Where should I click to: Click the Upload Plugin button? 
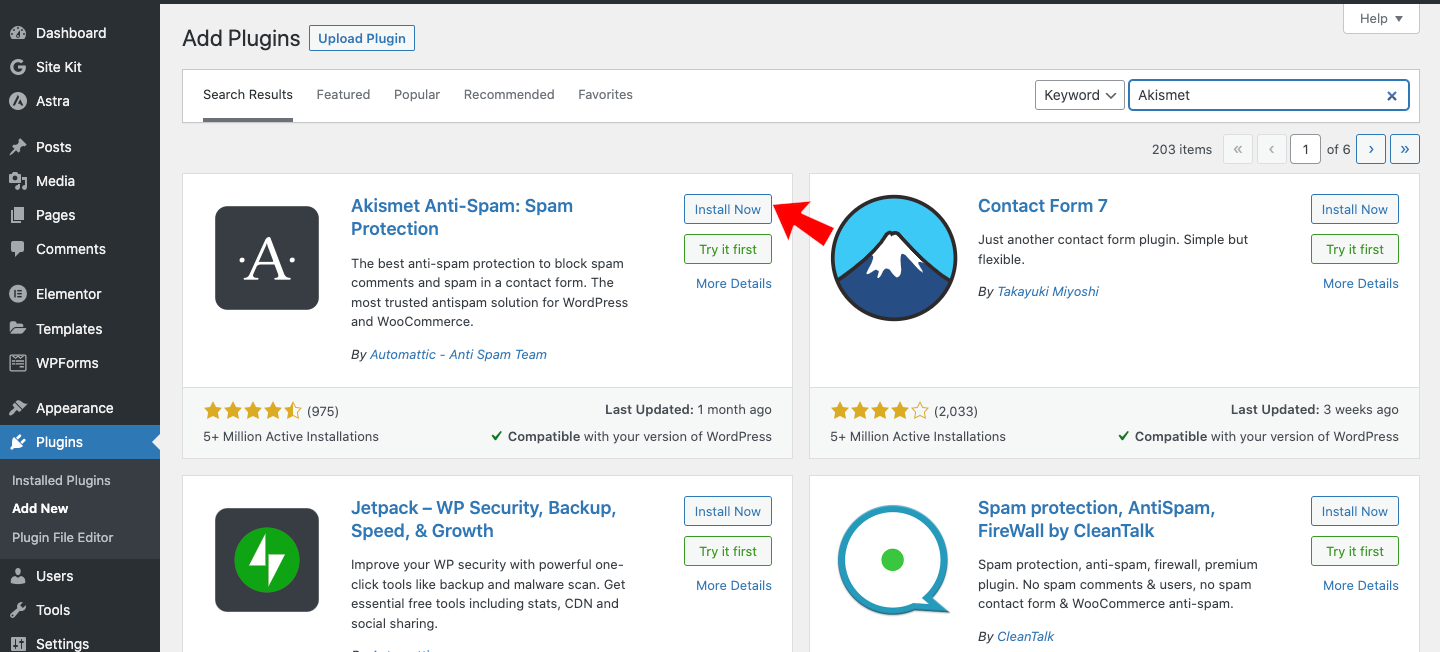point(361,38)
